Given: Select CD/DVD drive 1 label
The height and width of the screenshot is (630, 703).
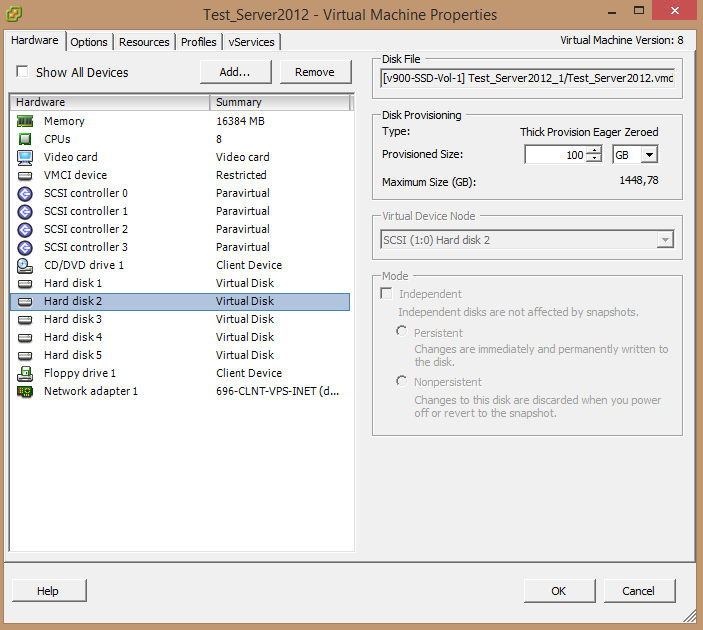Looking at the screenshot, I should click(84, 265).
